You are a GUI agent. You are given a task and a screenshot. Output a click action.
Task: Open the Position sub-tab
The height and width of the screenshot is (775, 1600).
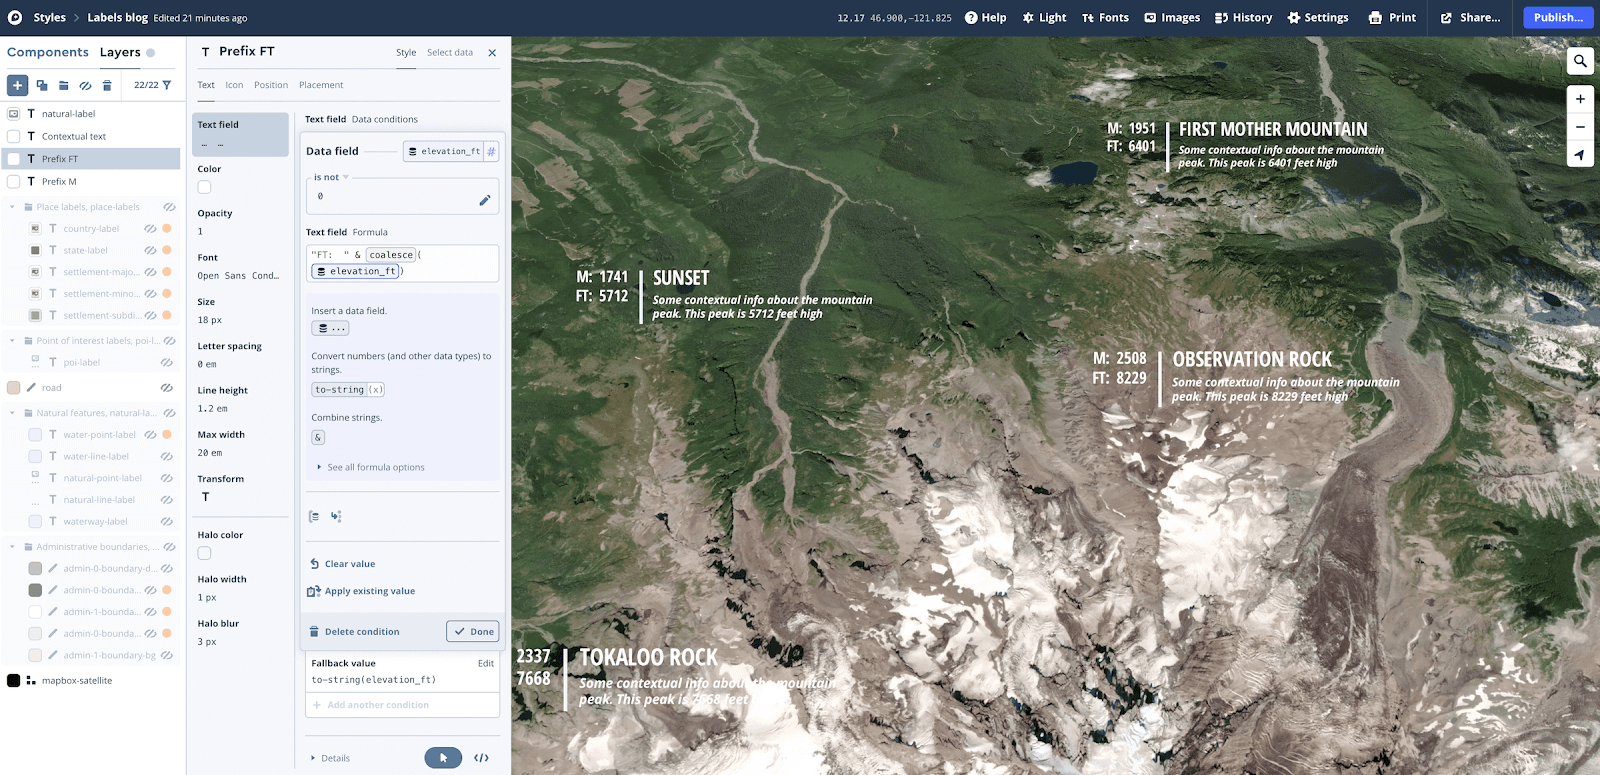271,85
